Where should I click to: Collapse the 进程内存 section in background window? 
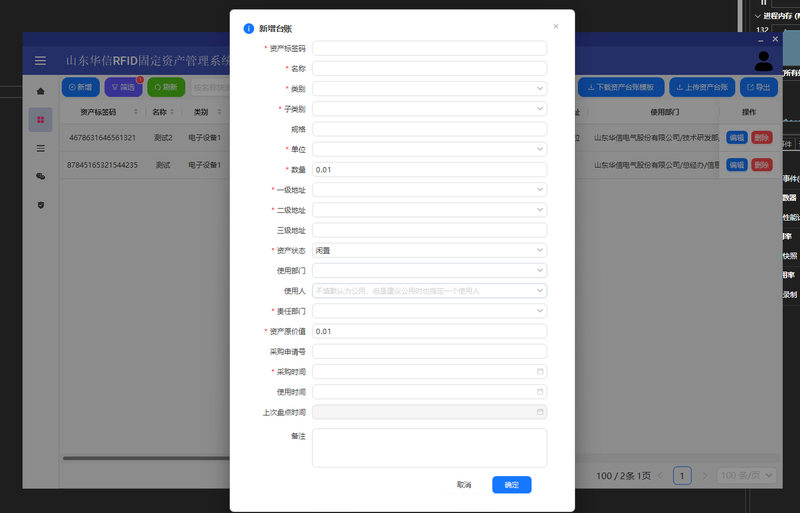(758, 16)
